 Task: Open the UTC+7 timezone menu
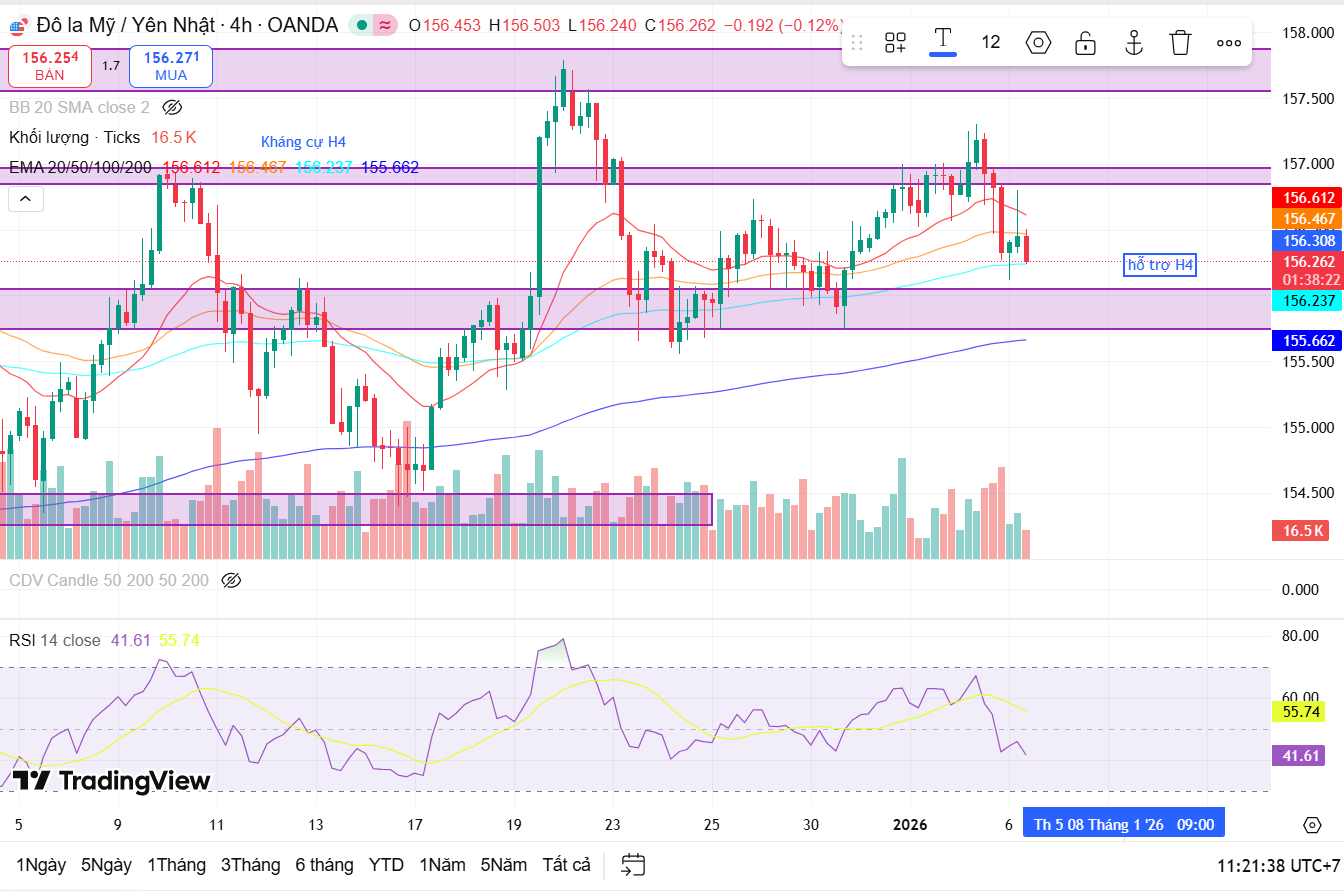(x=1278, y=865)
